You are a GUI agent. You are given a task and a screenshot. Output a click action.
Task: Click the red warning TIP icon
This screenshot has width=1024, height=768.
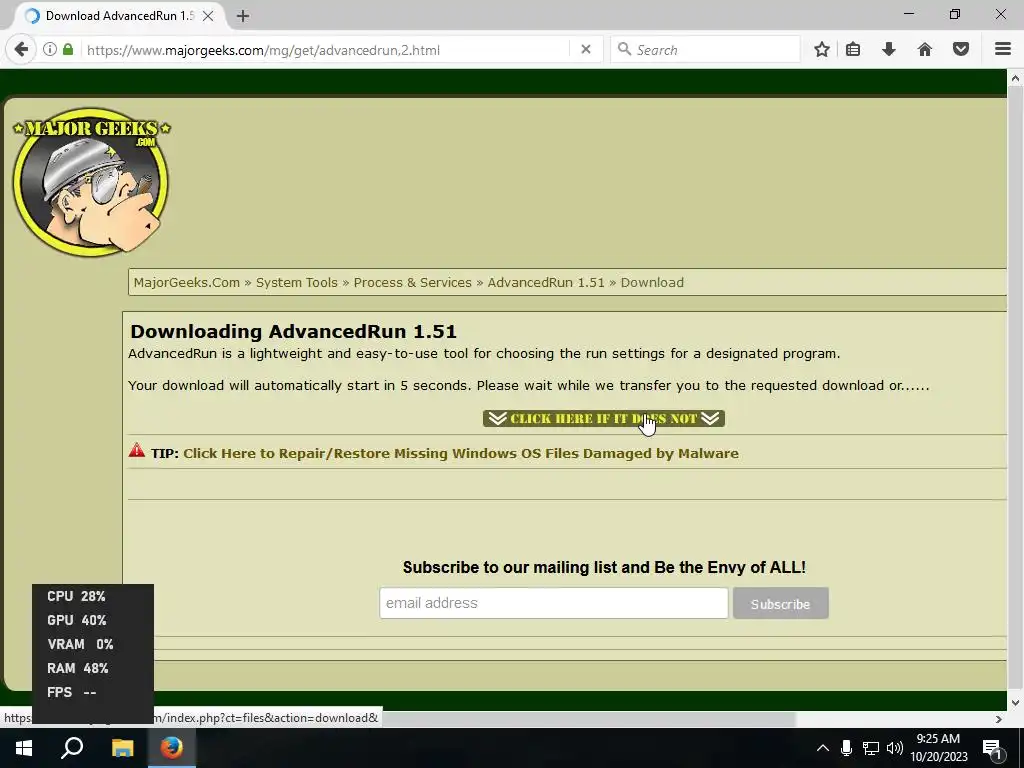[137, 450]
